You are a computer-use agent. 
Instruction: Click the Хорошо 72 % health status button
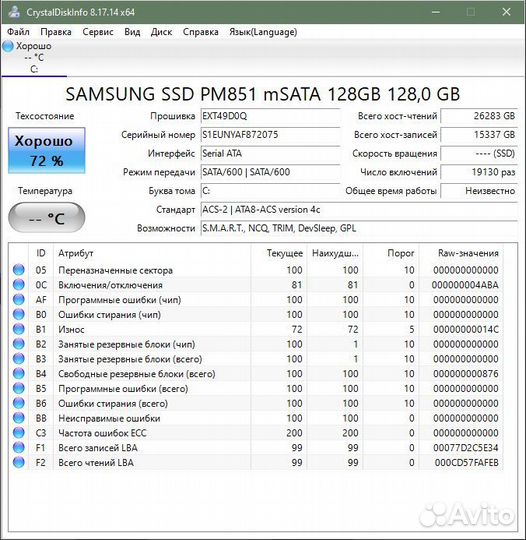47,150
